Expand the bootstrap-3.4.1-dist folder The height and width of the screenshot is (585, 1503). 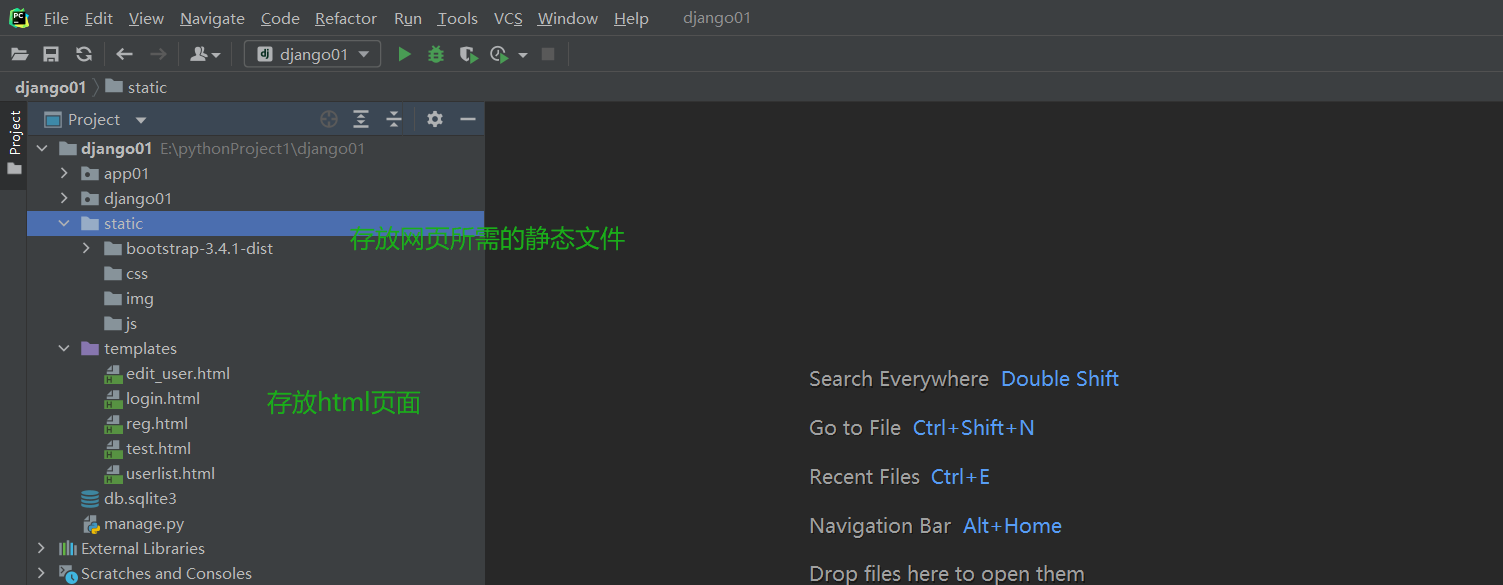pos(86,248)
